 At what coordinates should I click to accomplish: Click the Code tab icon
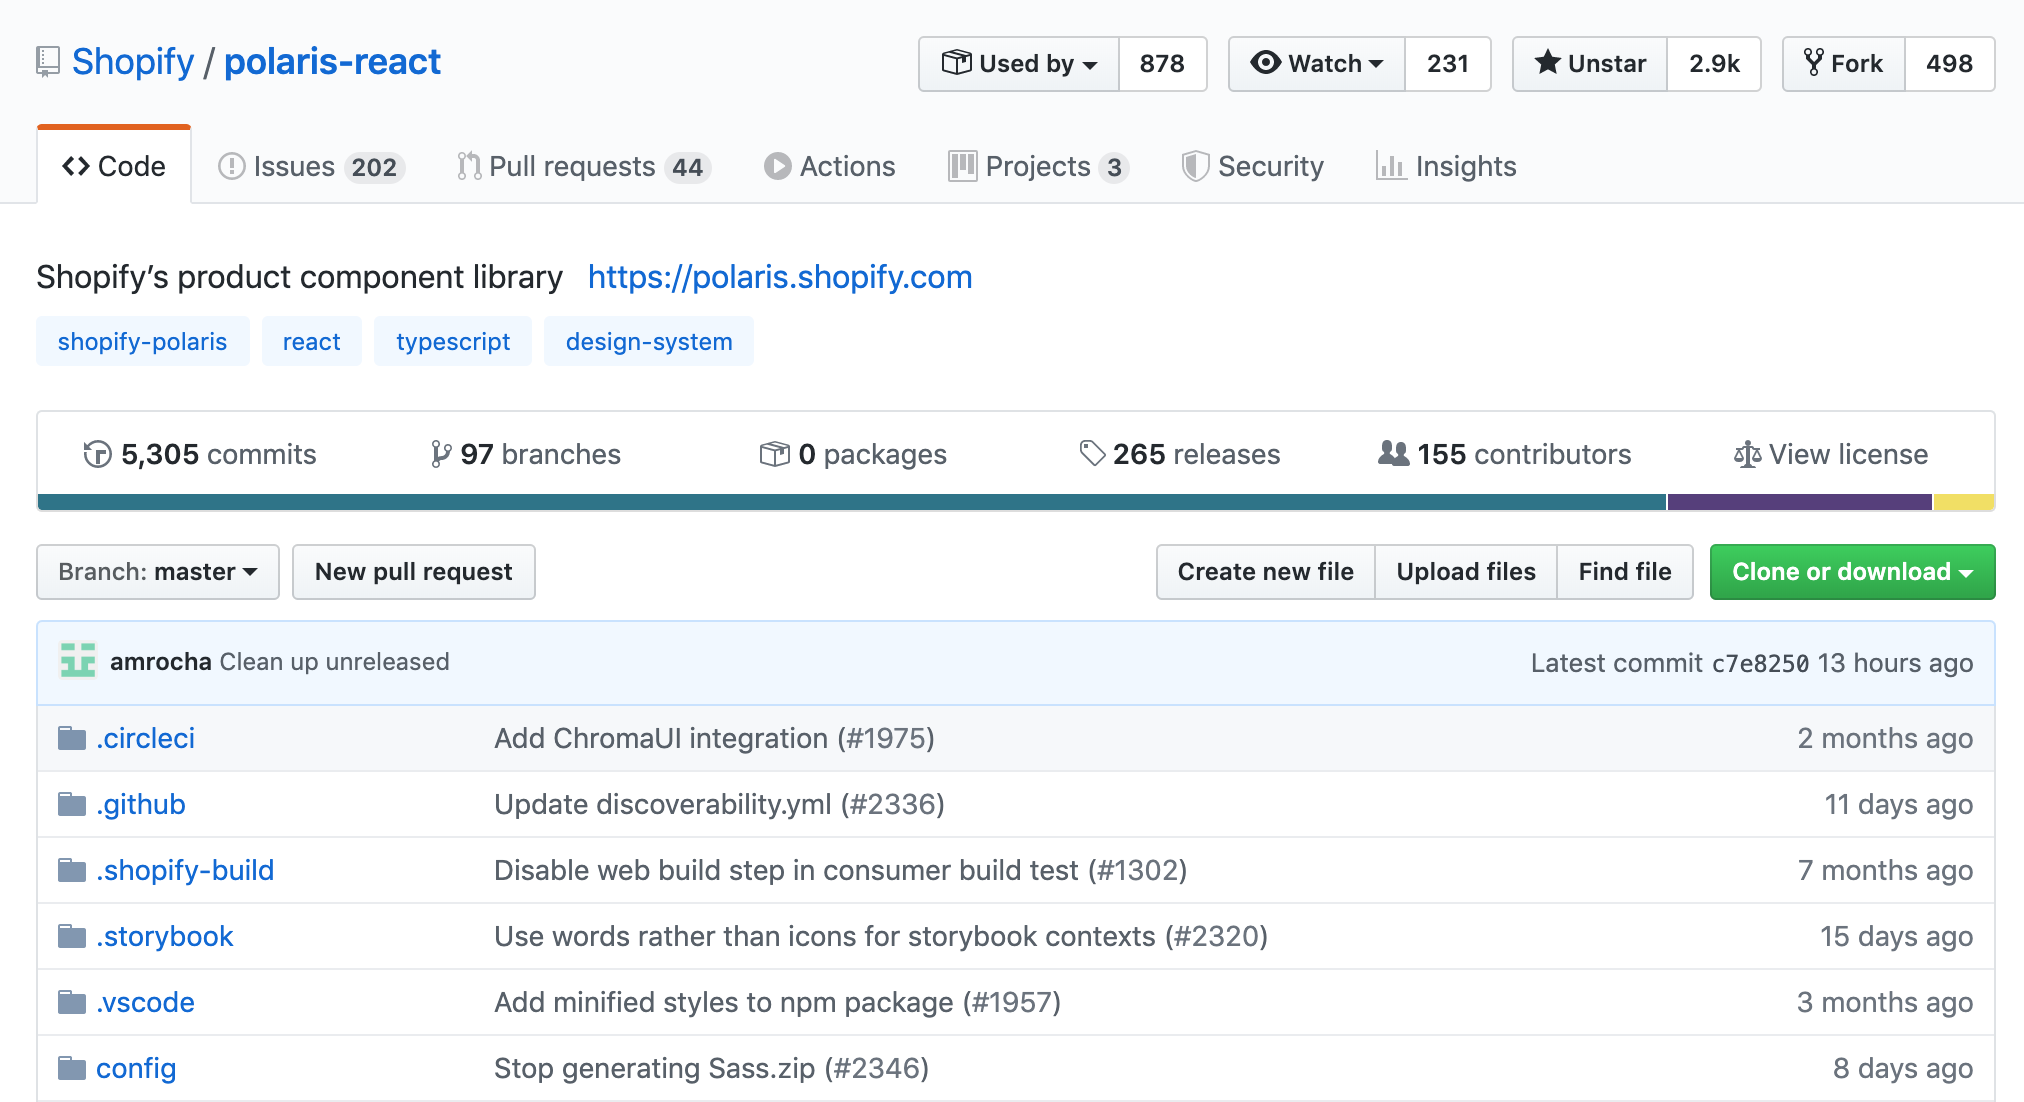point(76,166)
